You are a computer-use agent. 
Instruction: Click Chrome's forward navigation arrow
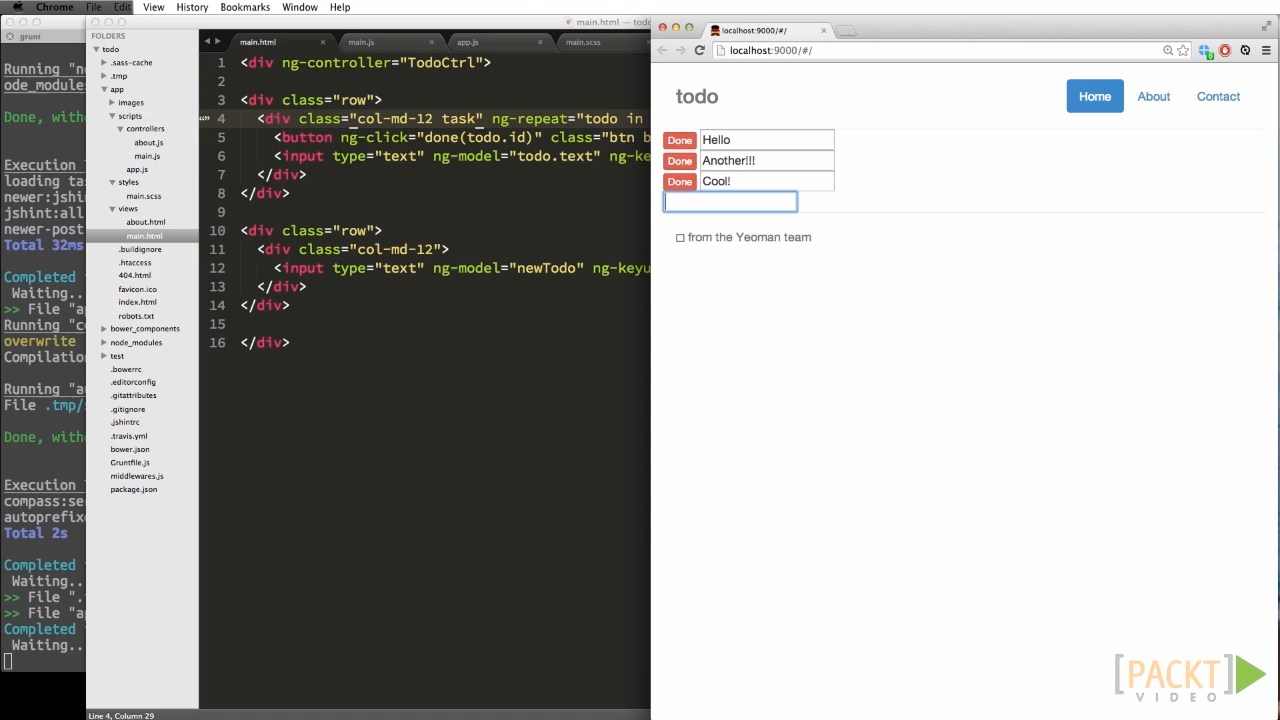click(x=680, y=50)
